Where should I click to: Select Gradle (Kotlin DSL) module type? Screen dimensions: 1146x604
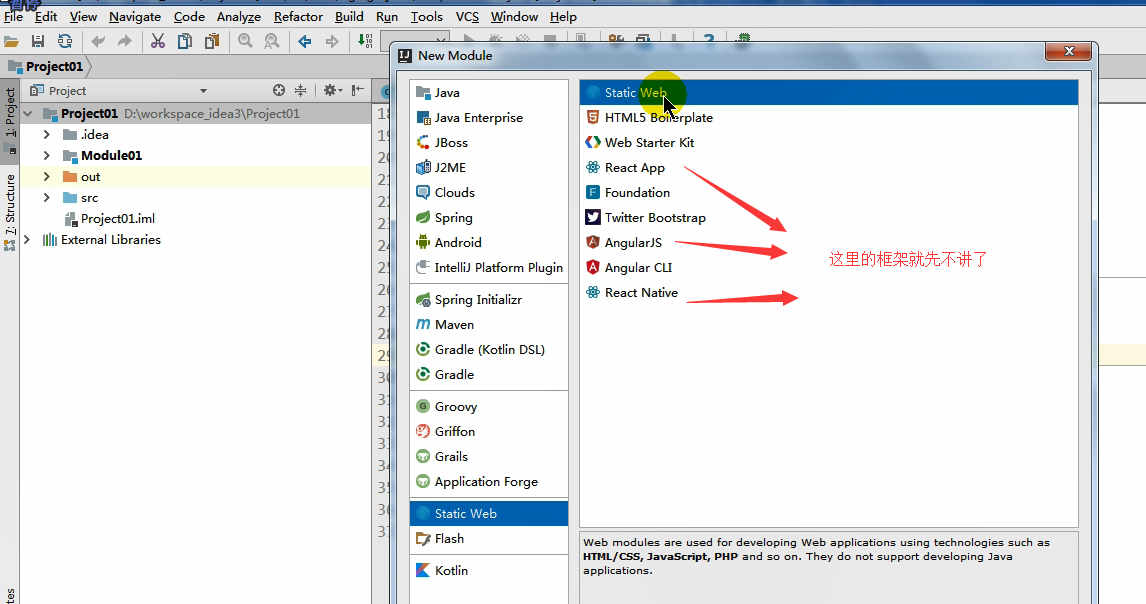pyautogui.click(x=489, y=350)
